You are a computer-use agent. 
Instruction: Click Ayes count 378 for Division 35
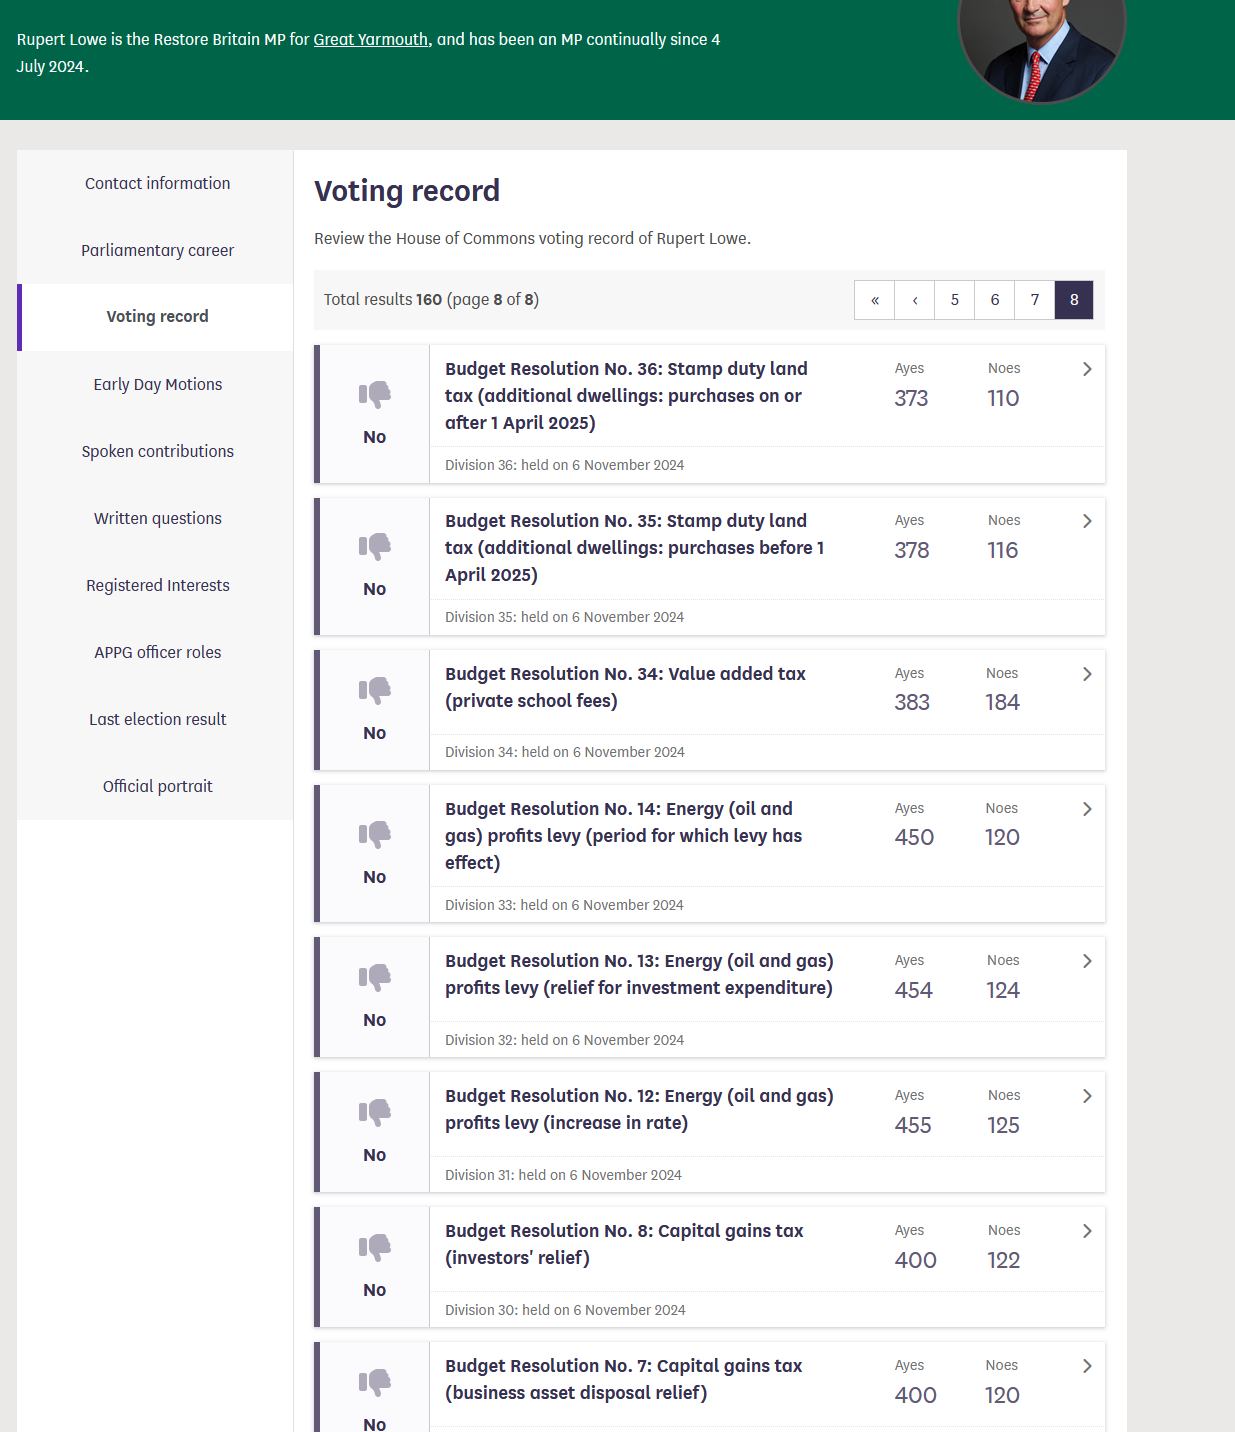click(912, 550)
